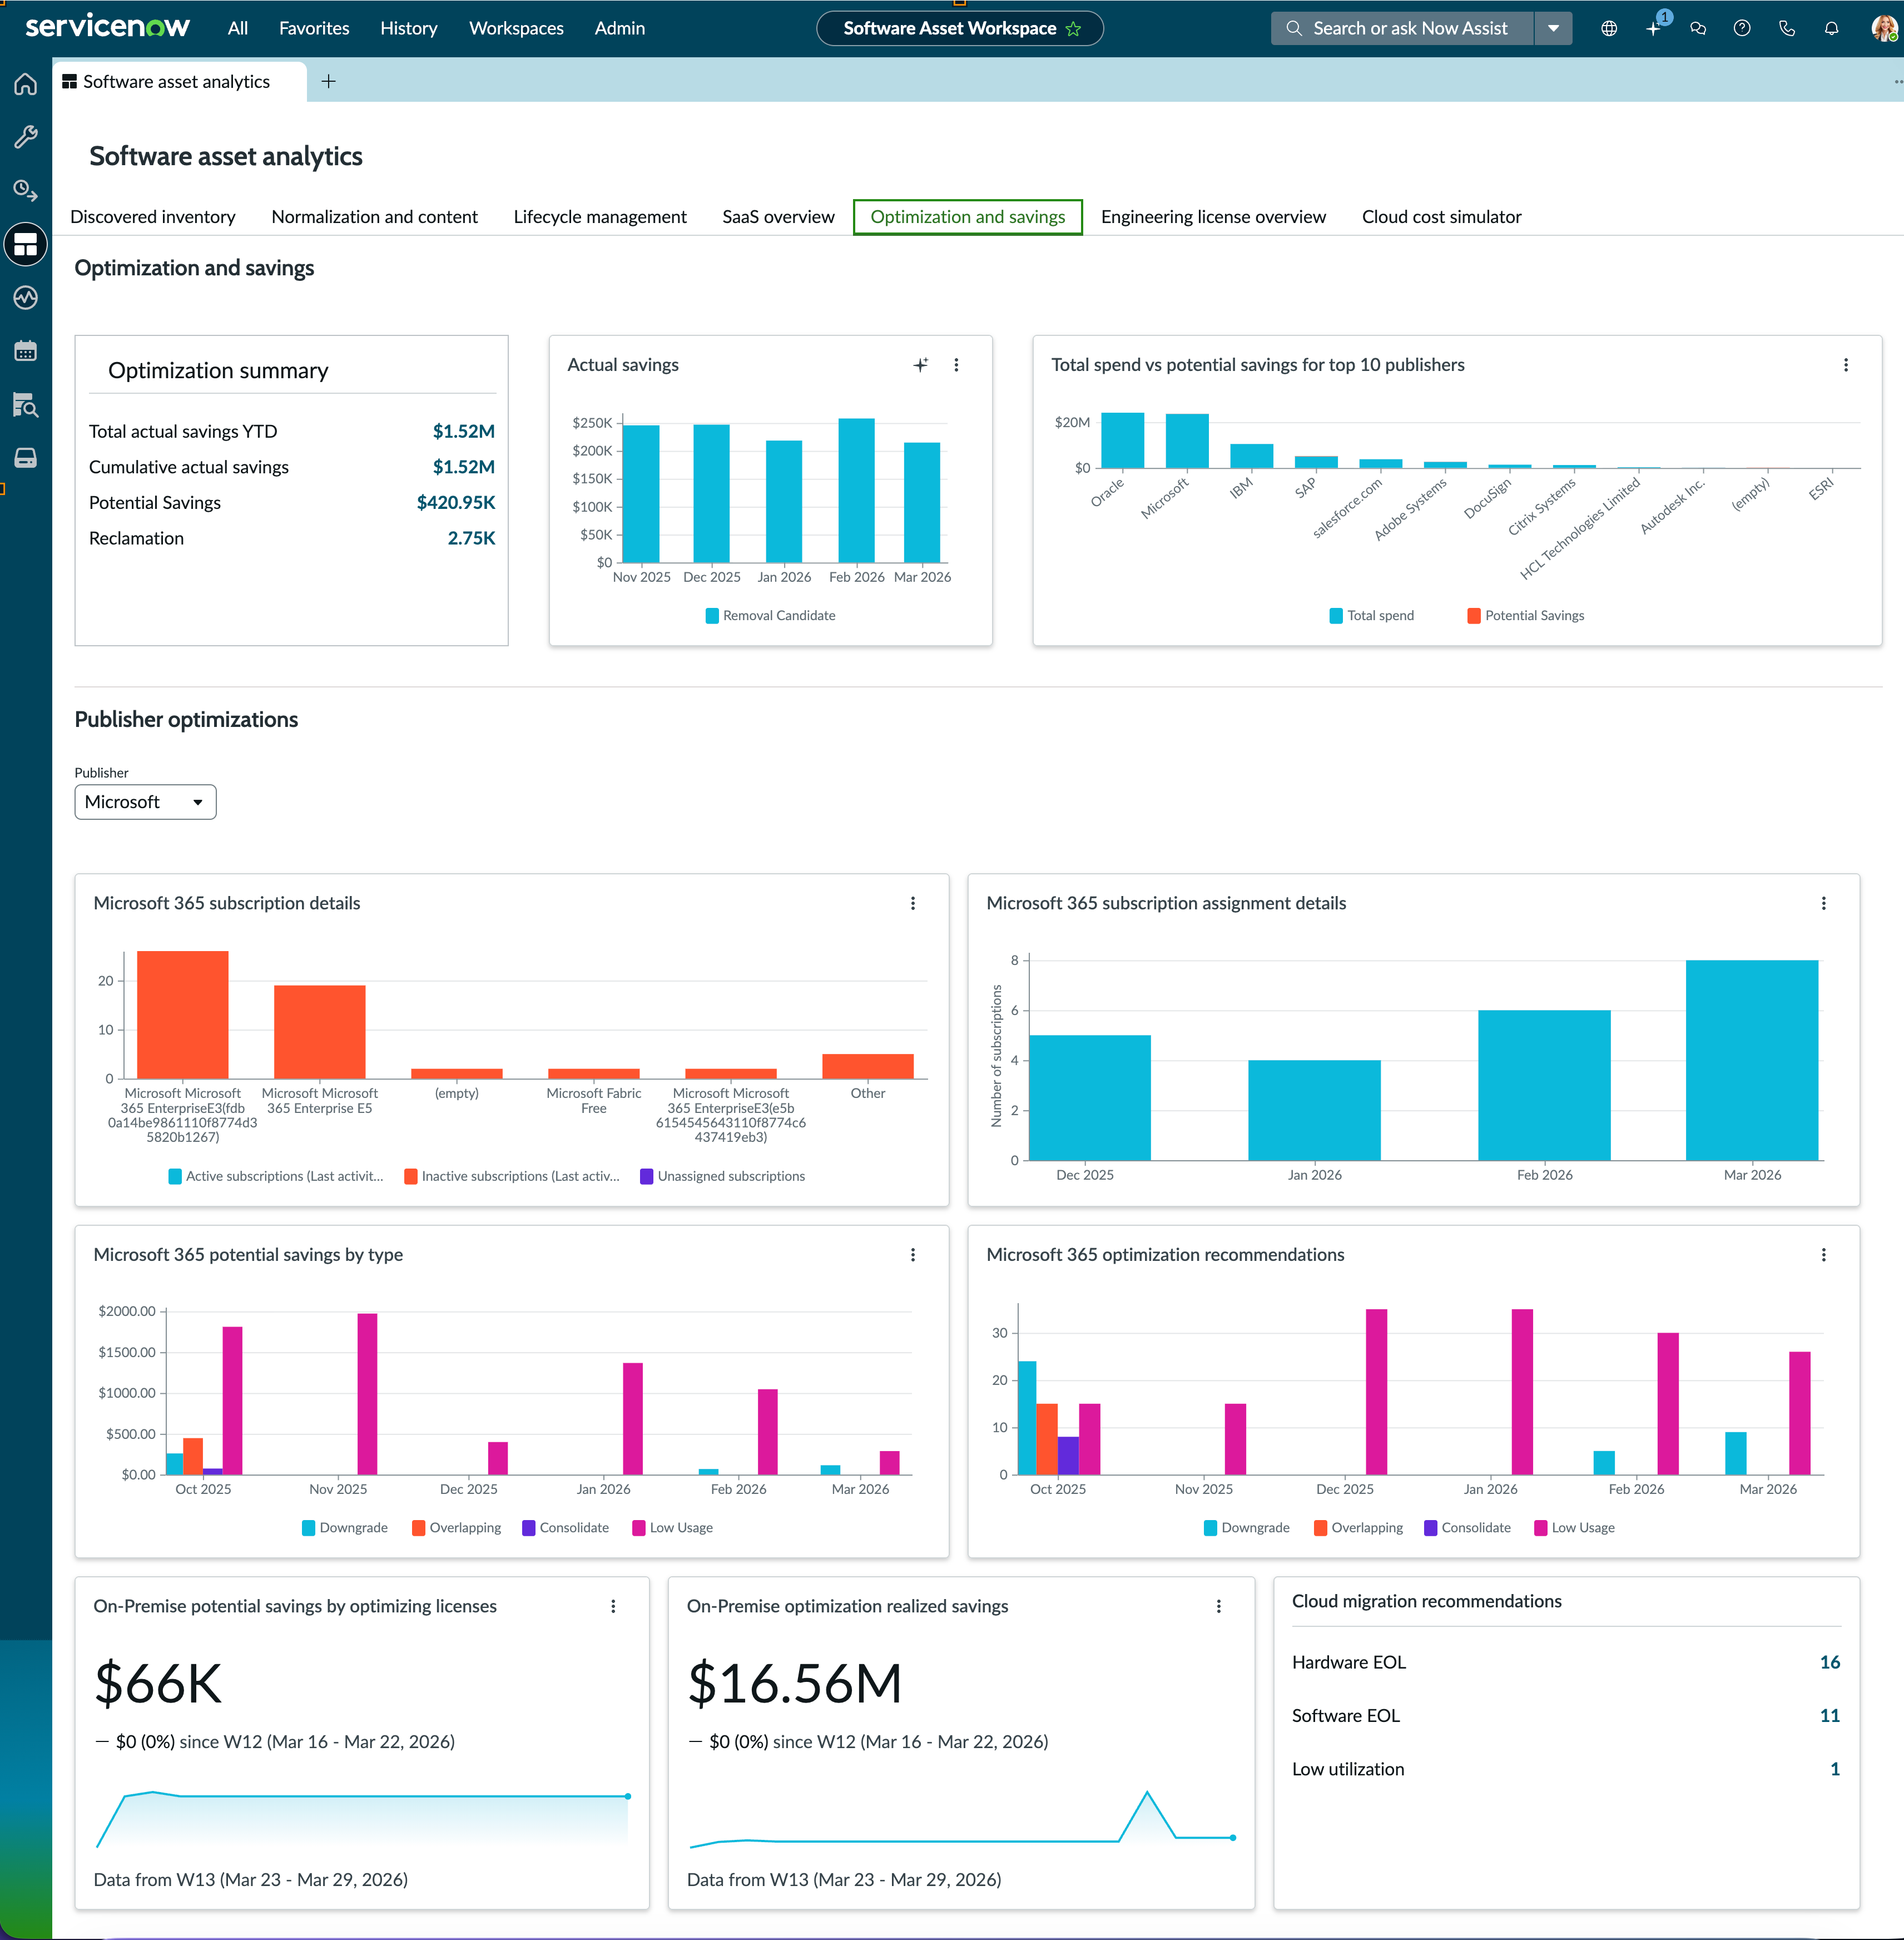
Task: Click the wrench icon in sidebar
Action: (x=26, y=137)
